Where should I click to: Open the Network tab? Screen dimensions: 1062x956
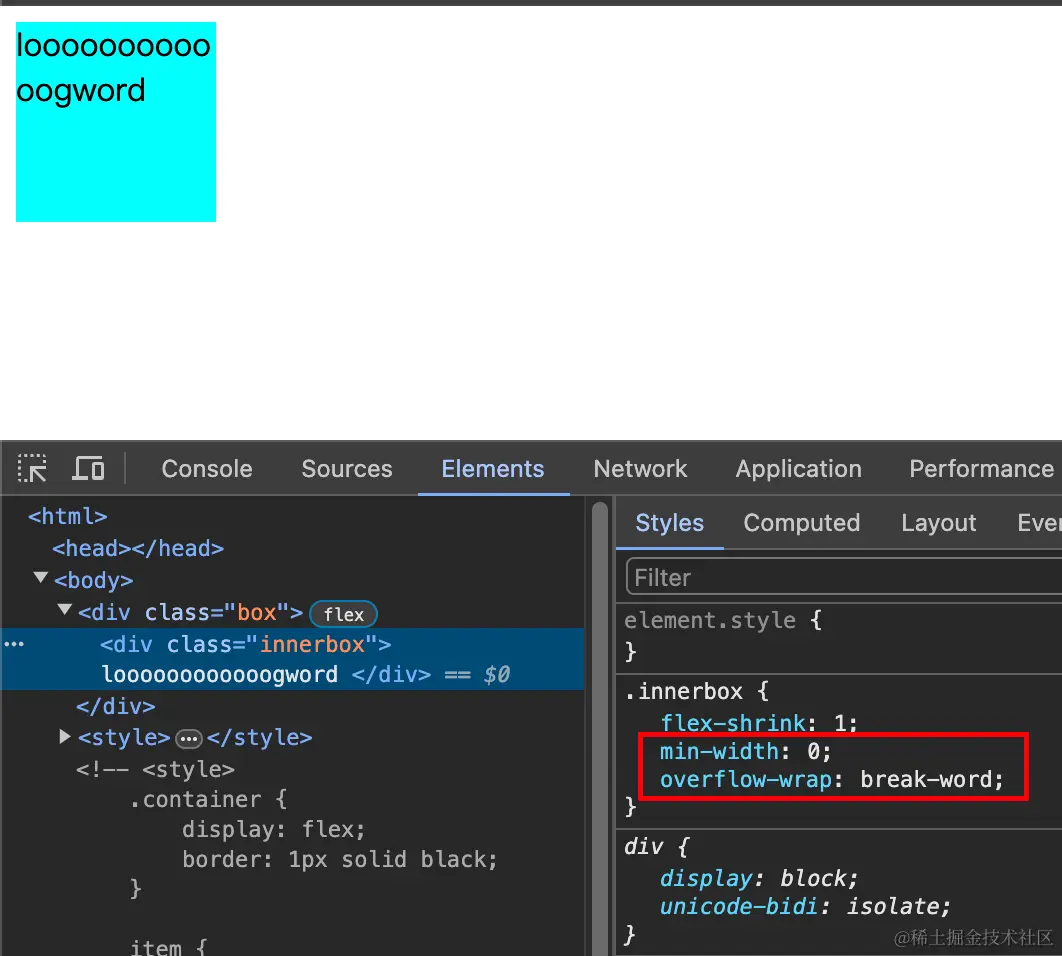point(640,469)
